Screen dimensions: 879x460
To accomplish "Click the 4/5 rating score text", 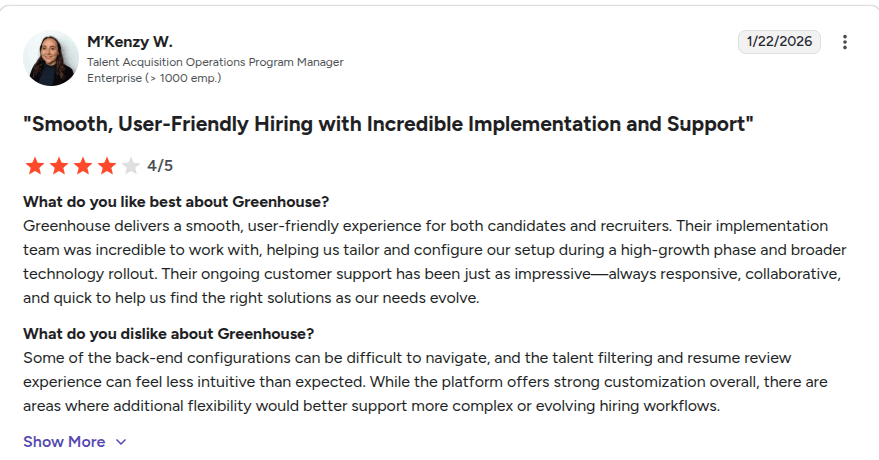I will click(160, 166).
